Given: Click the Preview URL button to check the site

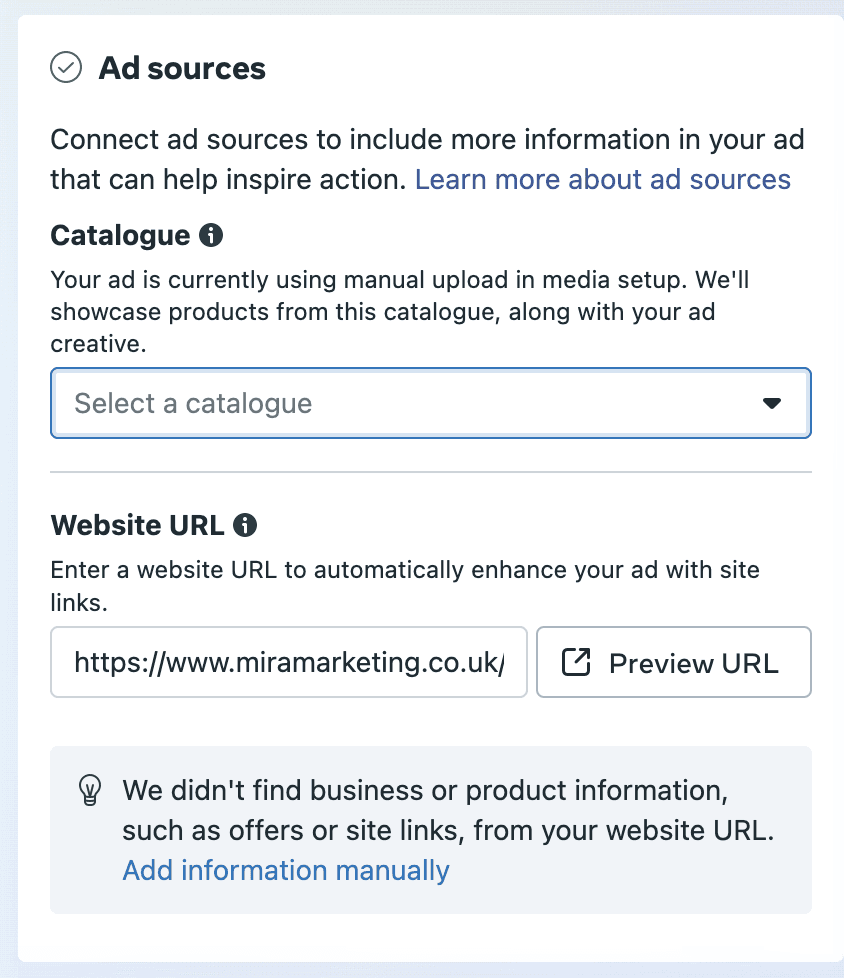Looking at the screenshot, I should (x=673, y=662).
